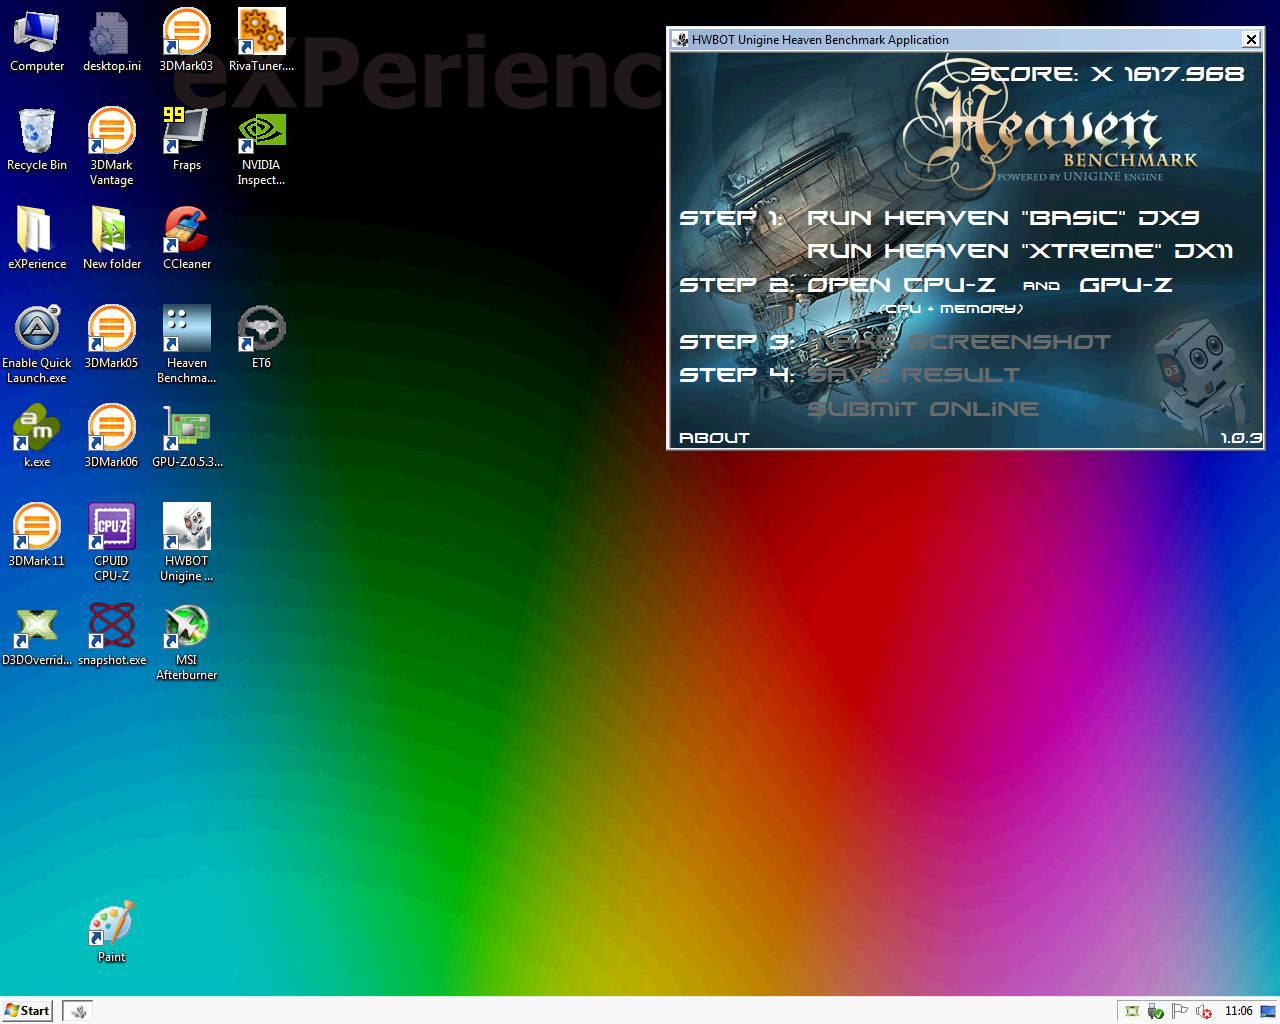Click the GPU-Z link in step 2
The image size is (1280, 1024).
[1126, 285]
